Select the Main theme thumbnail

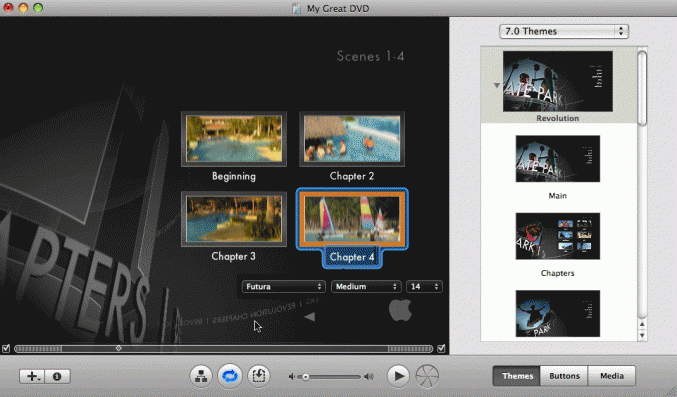[557, 159]
